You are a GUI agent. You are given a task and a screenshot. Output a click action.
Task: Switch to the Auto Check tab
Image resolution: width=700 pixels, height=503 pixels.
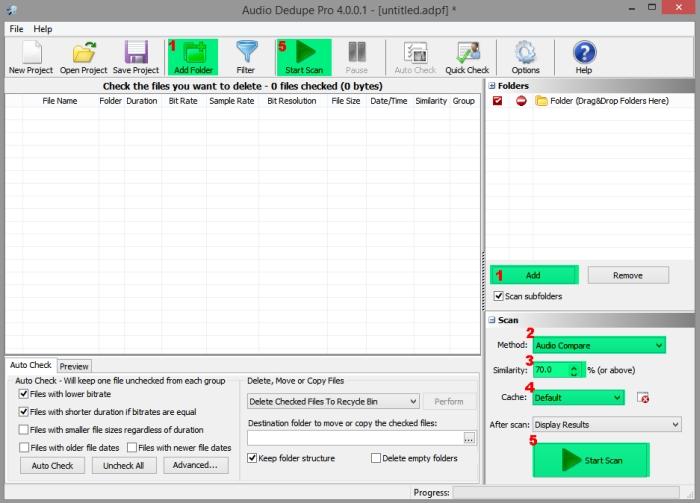click(x=31, y=365)
